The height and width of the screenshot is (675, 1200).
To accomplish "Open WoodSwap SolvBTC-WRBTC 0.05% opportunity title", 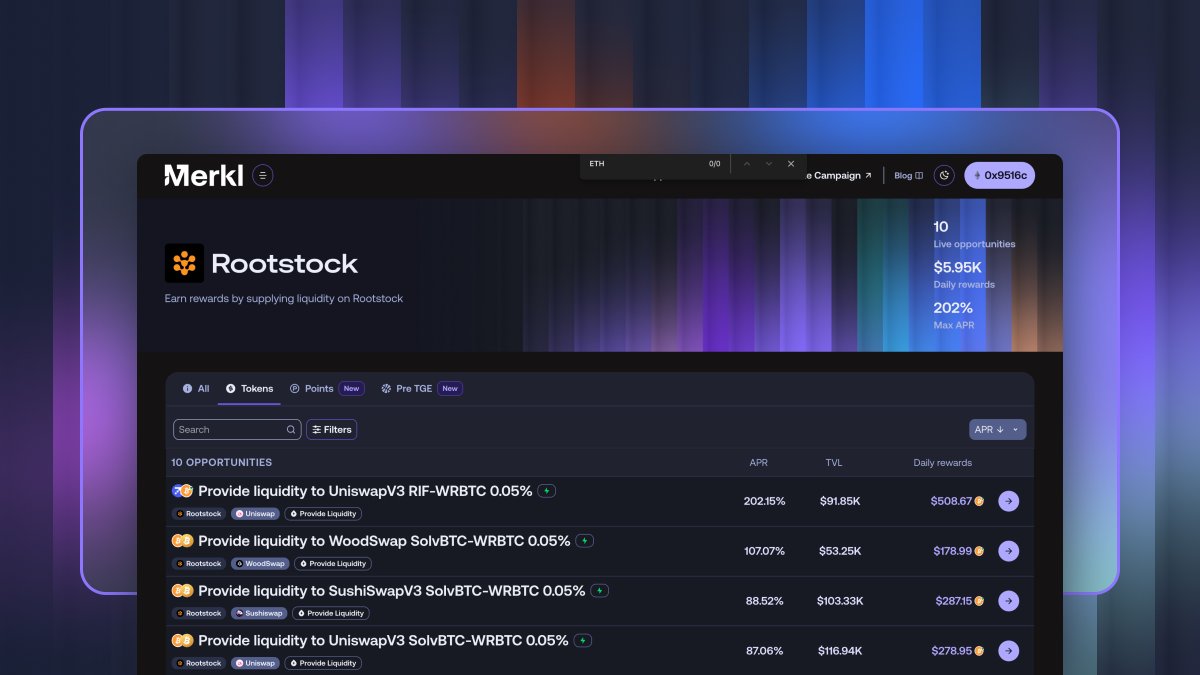I will pos(384,541).
